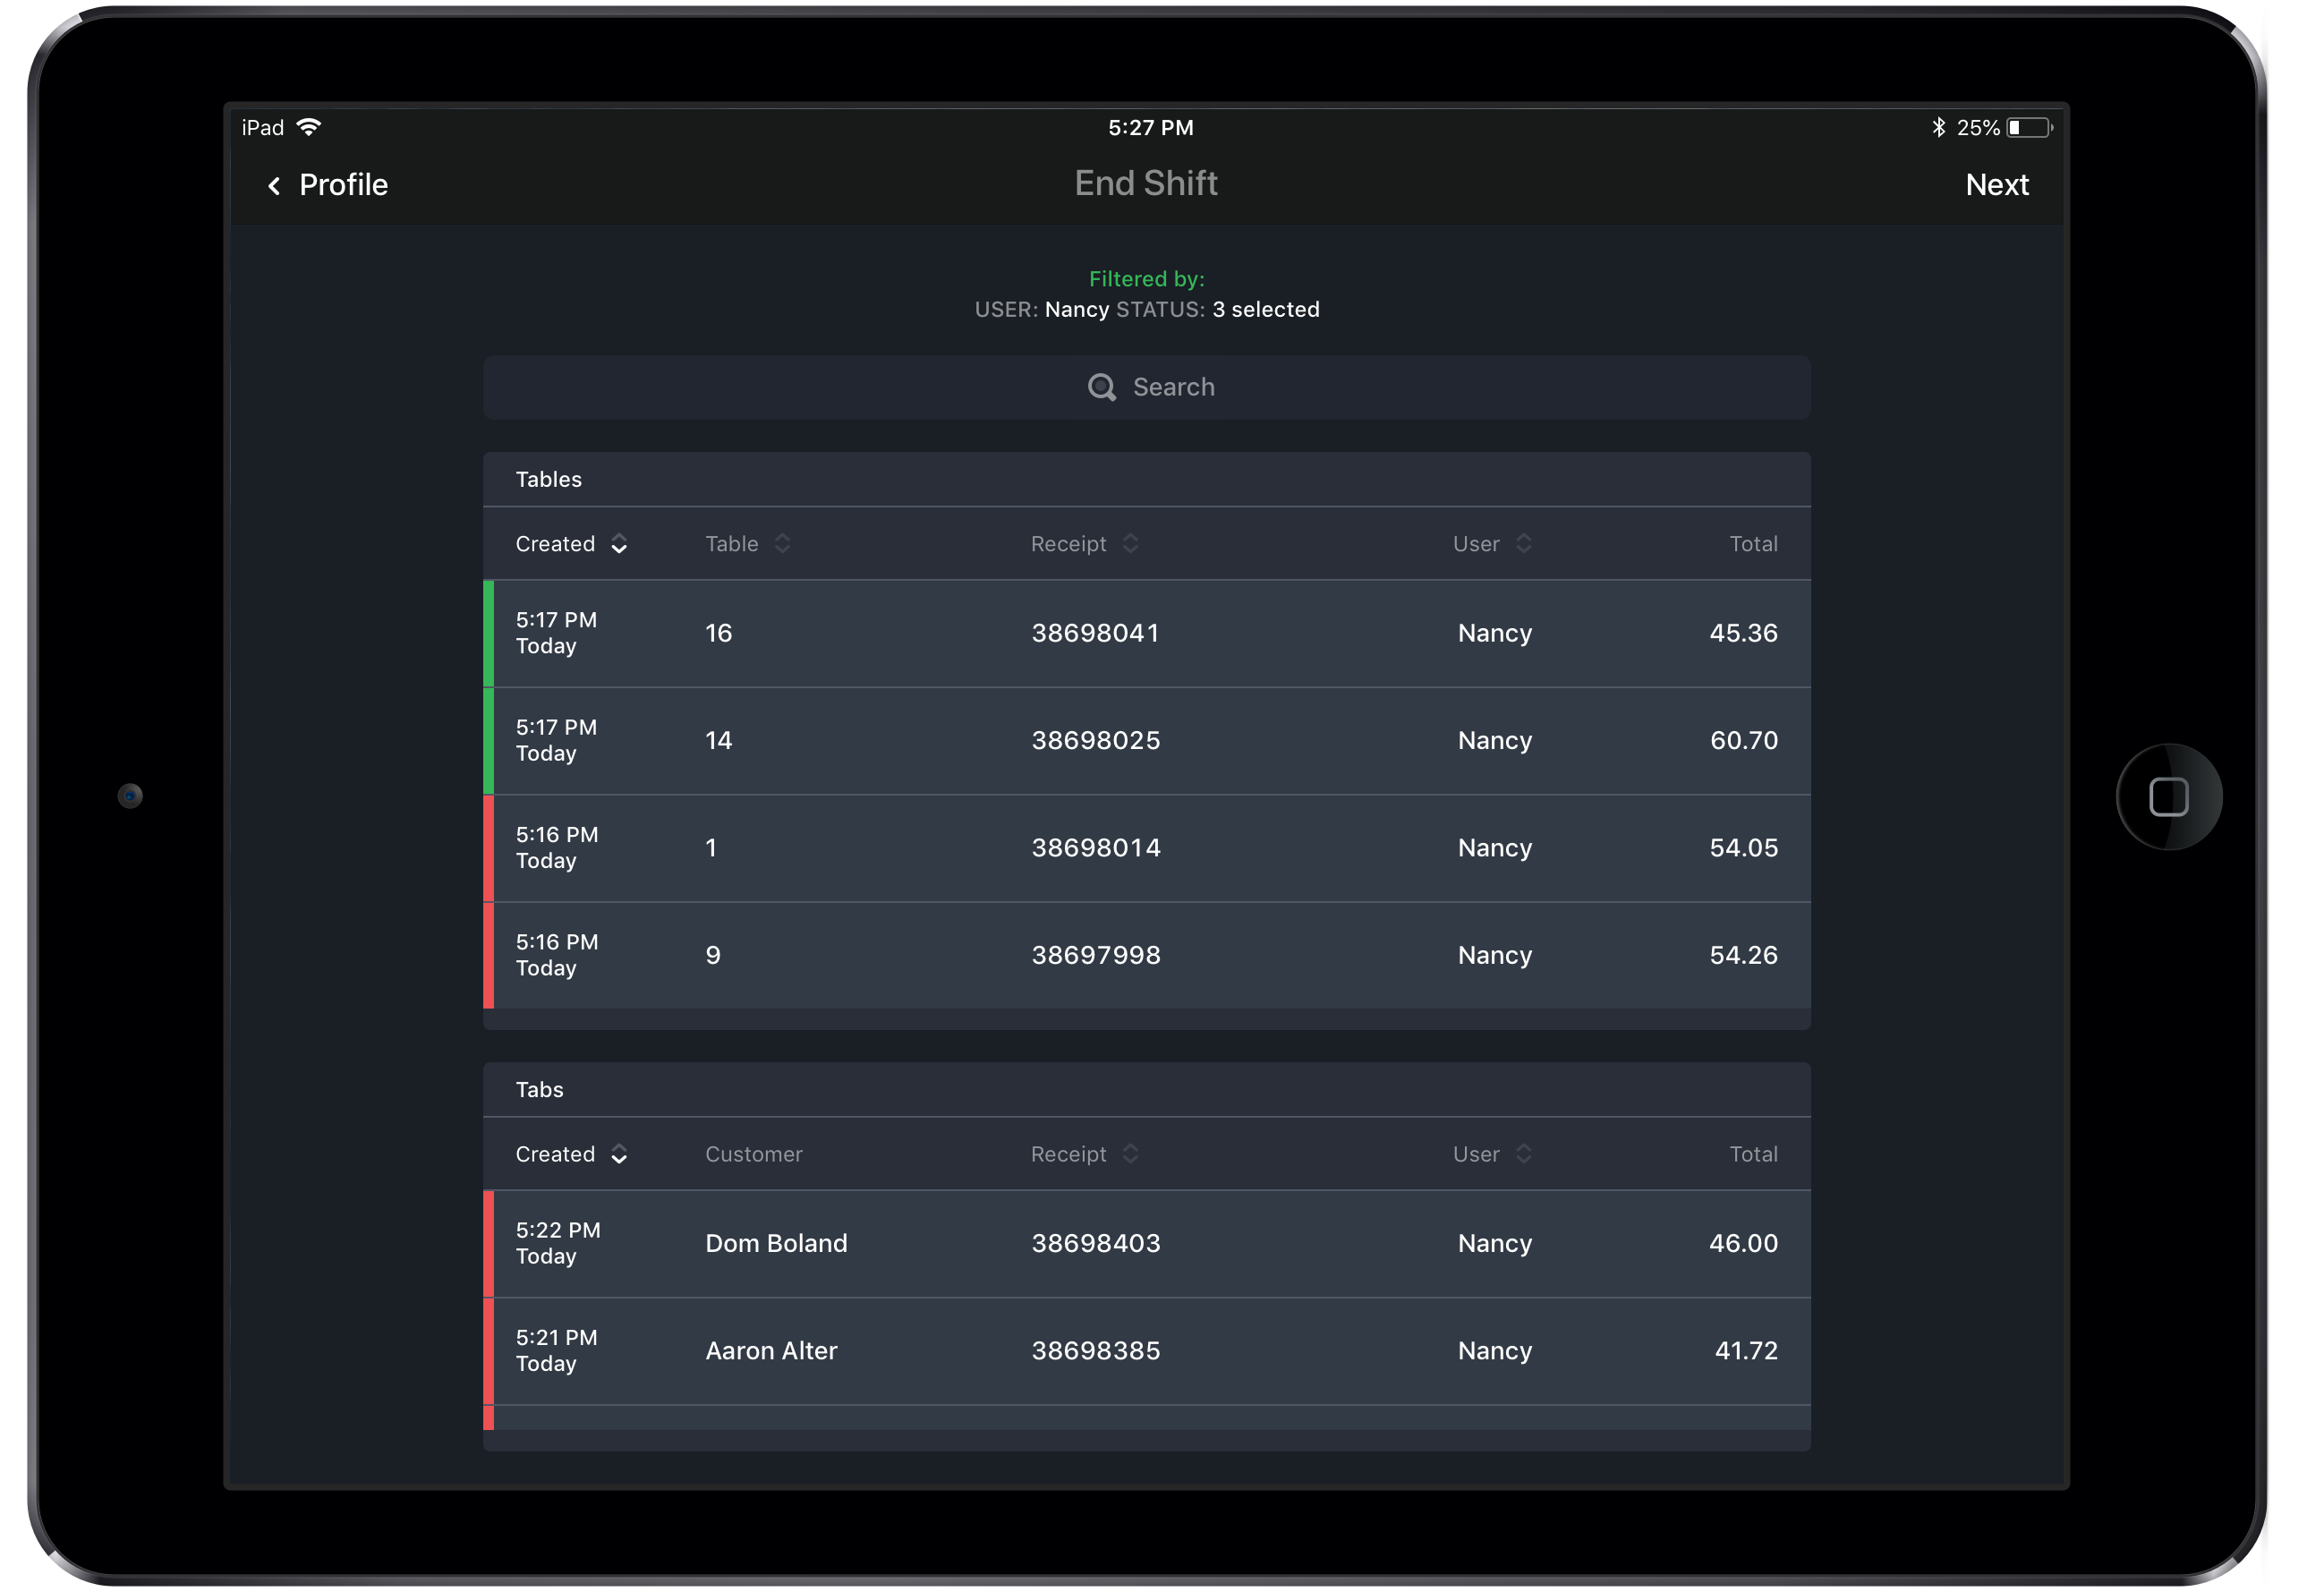Image resolution: width=2324 pixels, height=1592 pixels.
Task: Sort Tabs section by Created
Action: pyautogui.click(x=571, y=1154)
